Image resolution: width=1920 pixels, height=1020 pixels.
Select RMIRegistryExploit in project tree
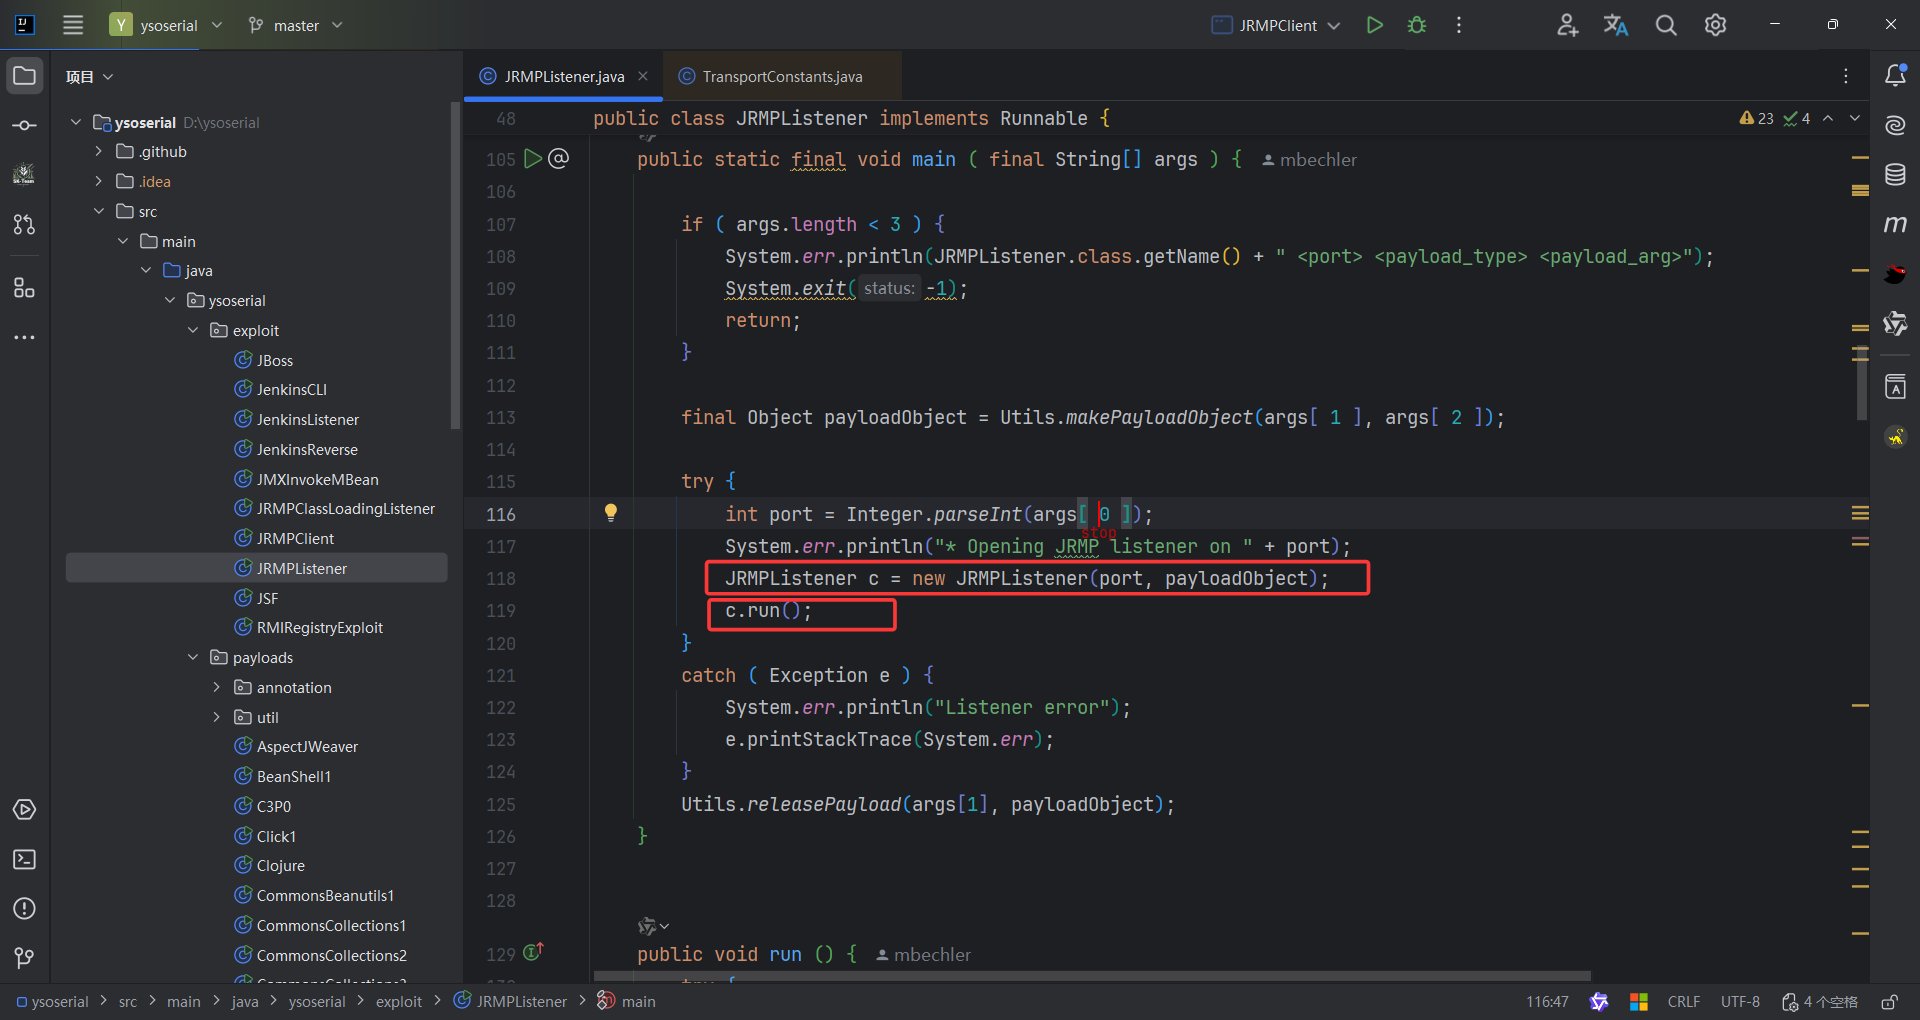319,627
